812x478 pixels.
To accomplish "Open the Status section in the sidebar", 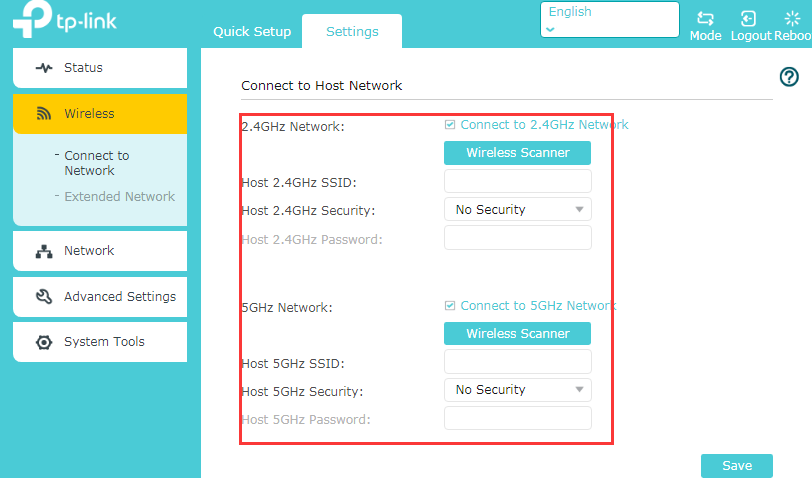I will click(x=83, y=68).
